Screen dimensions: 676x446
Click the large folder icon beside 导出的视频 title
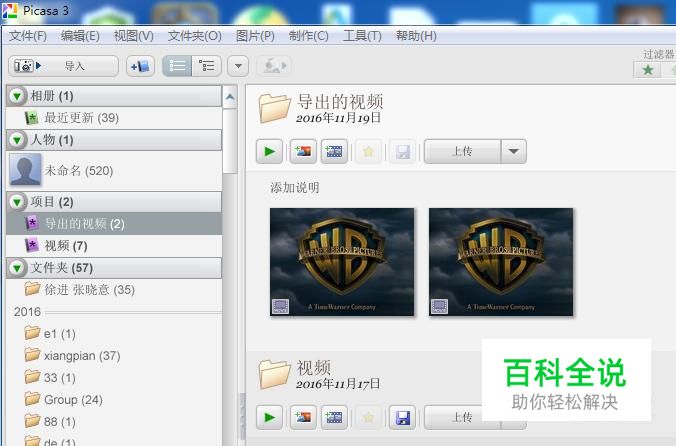274,109
